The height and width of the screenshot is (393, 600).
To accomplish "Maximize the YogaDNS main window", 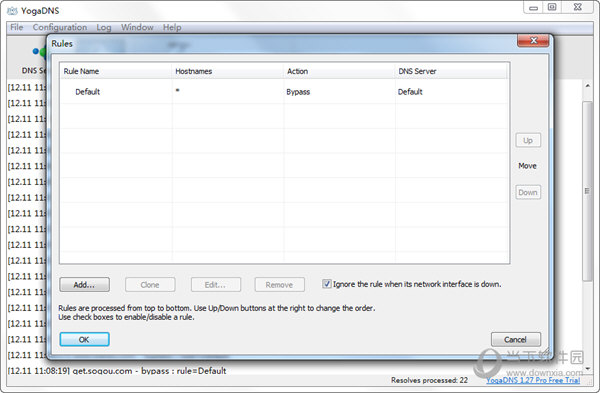I will (x=552, y=7).
